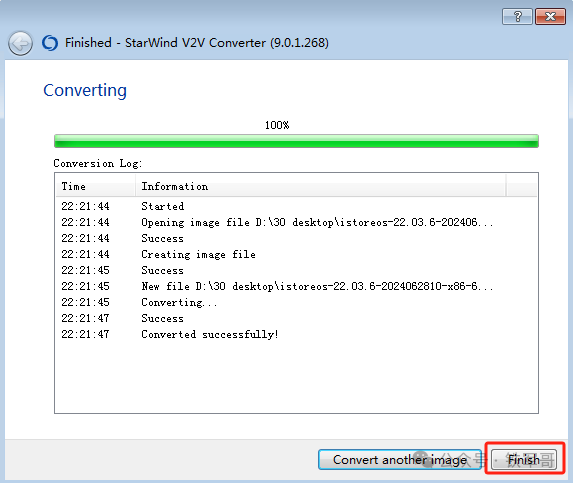Screen dimensions: 573x483
Task: Click Convert another image button
Action: [400, 460]
